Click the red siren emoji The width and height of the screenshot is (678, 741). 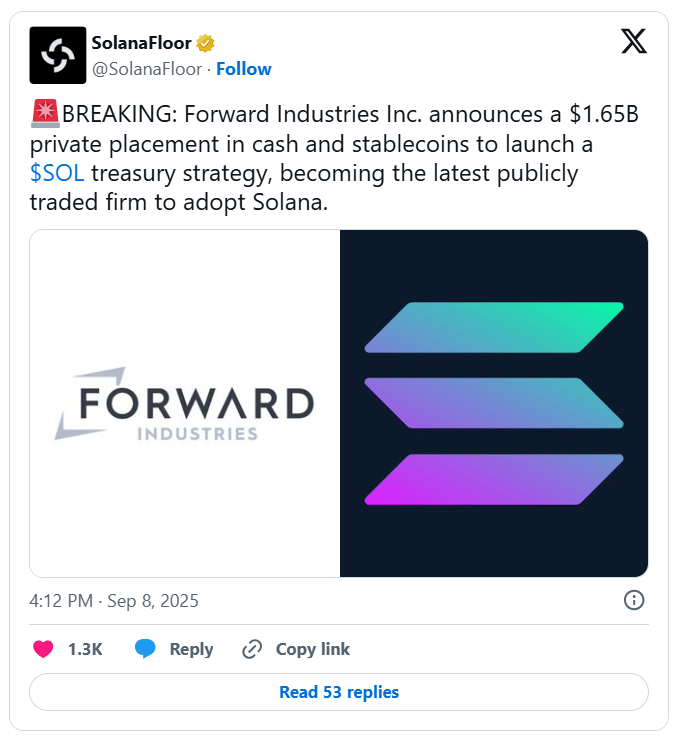coord(45,115)
